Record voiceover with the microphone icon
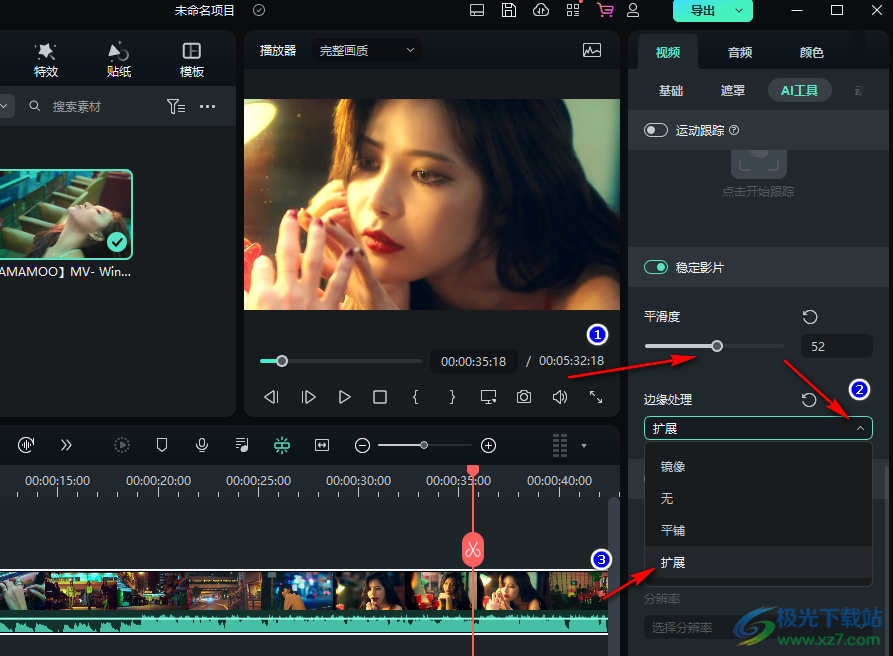This screenshot has width=893, height=656. pos(202,445)
